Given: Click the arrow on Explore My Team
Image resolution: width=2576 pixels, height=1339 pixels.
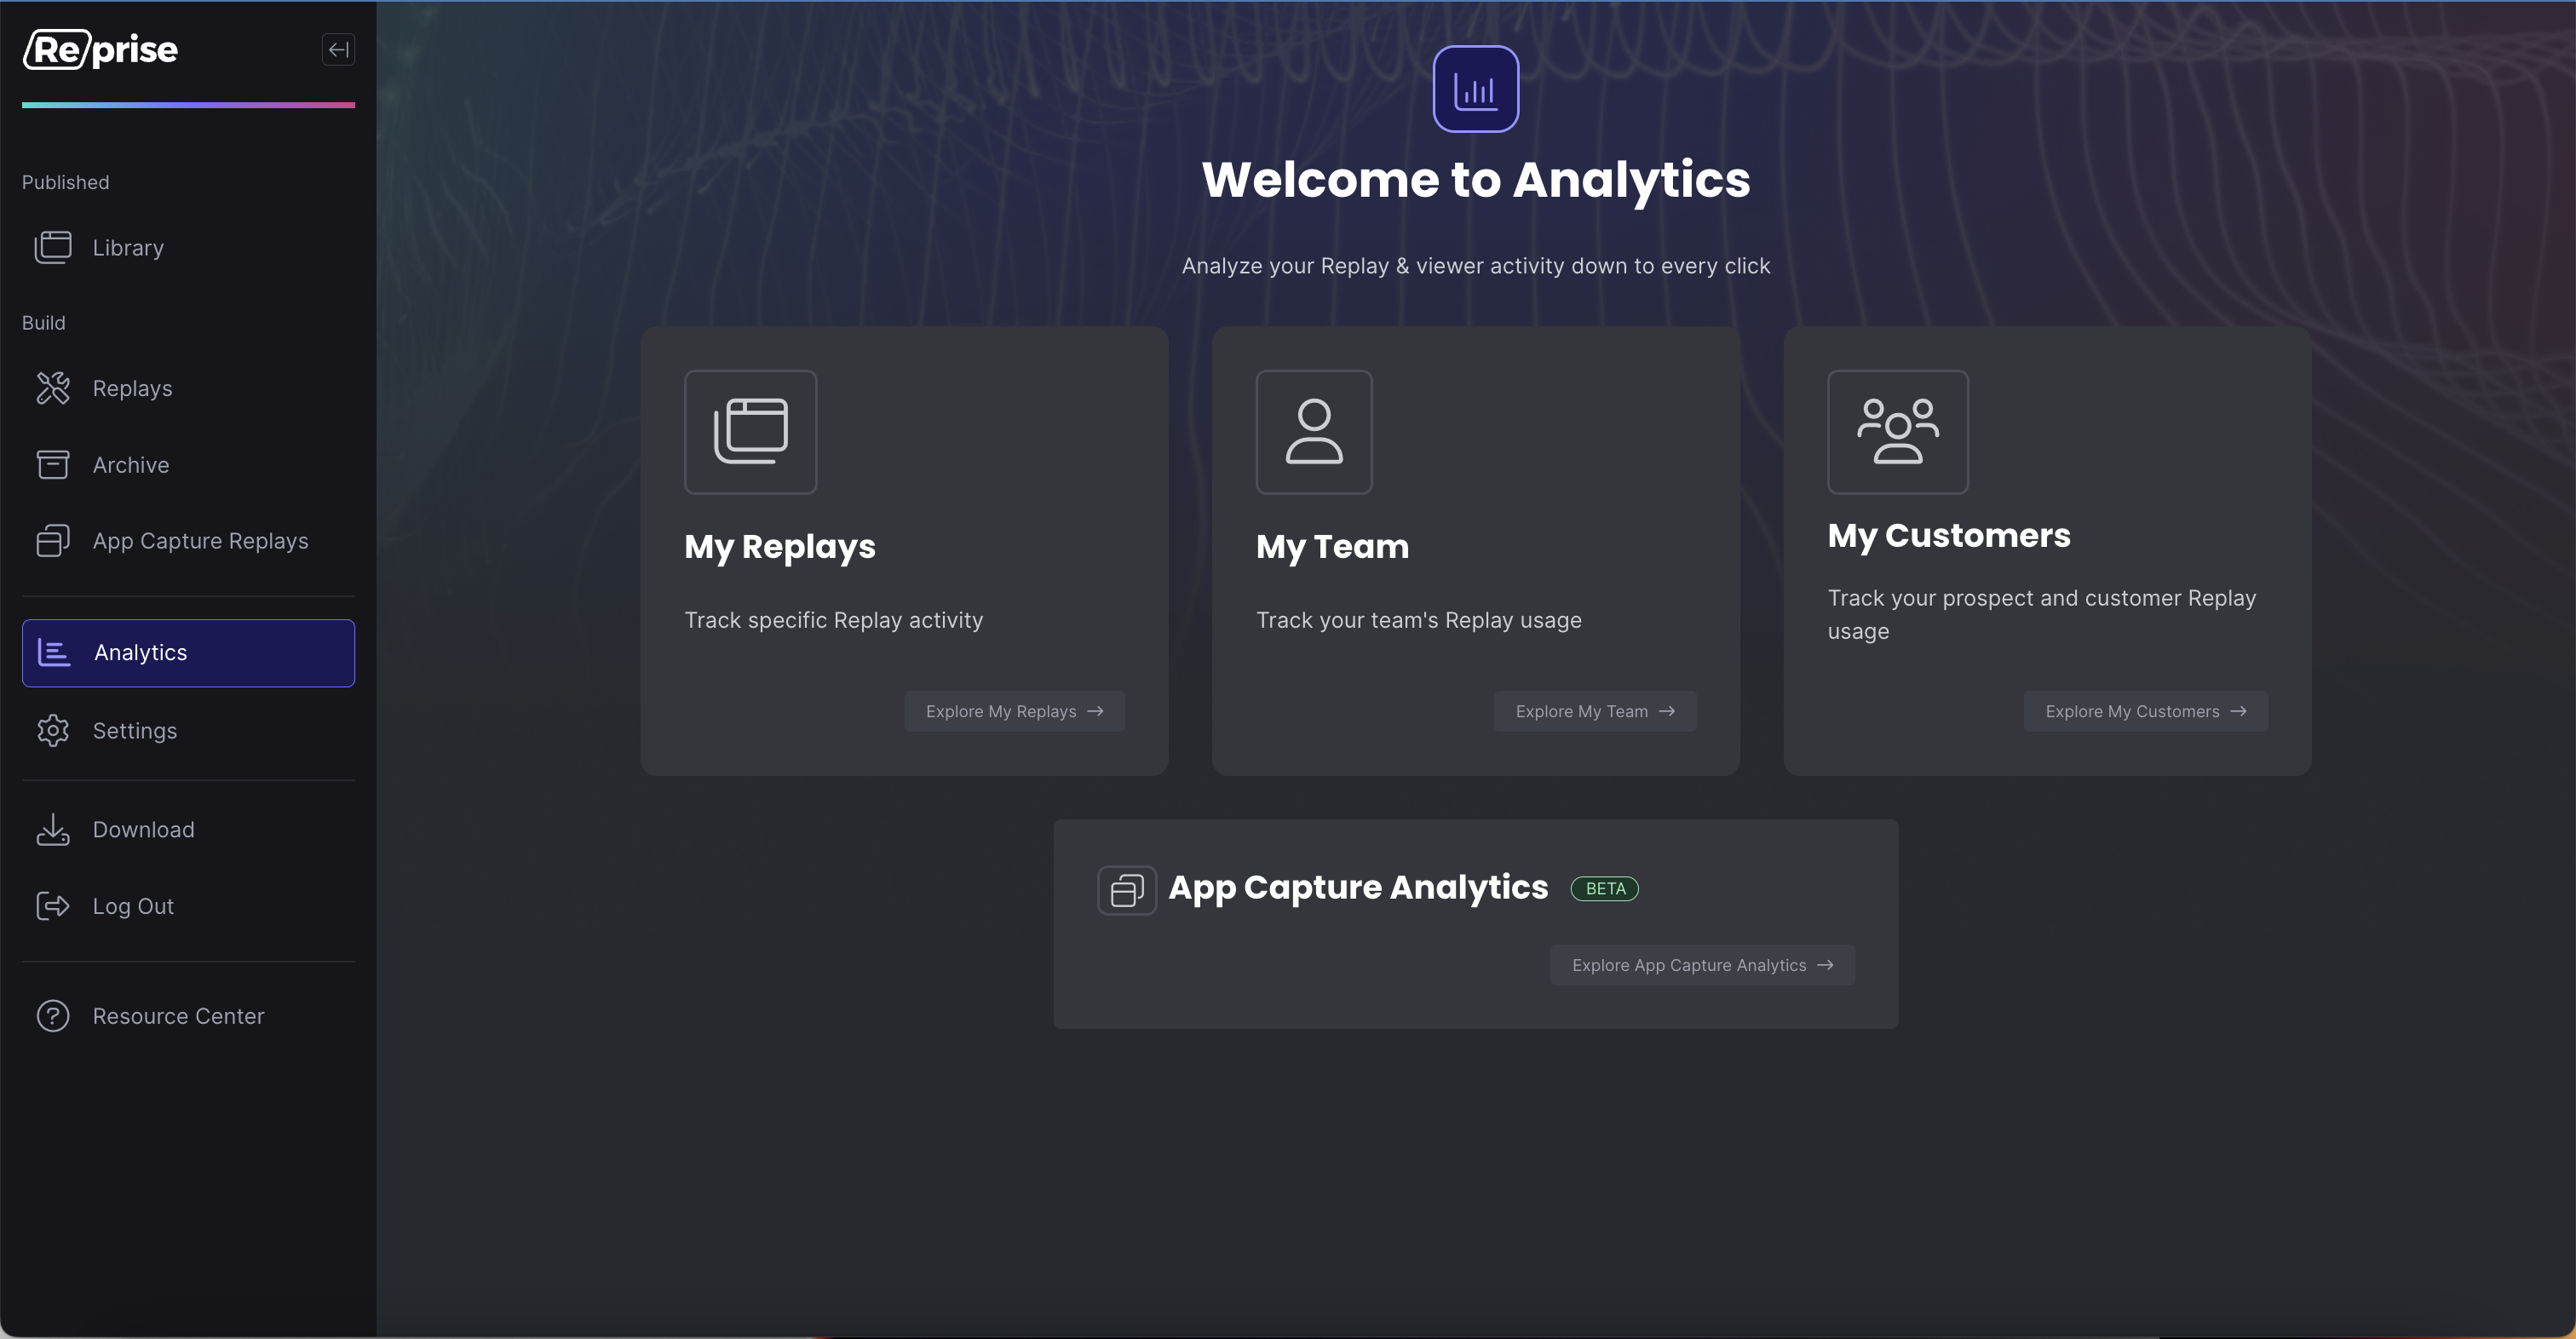Looking at the screenshot, I should pos(1667,711).
